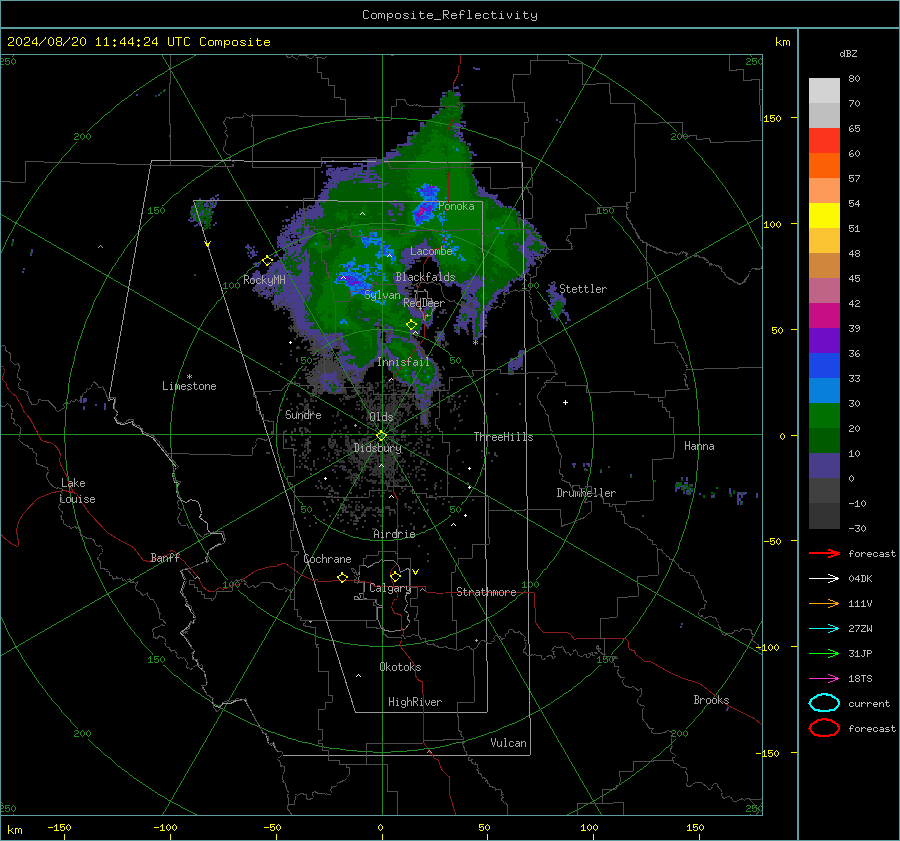Image resolution: width=900 pixels, height=841 pixels.
Task: Click the Drumheller label
Action: tap(586, 493)
